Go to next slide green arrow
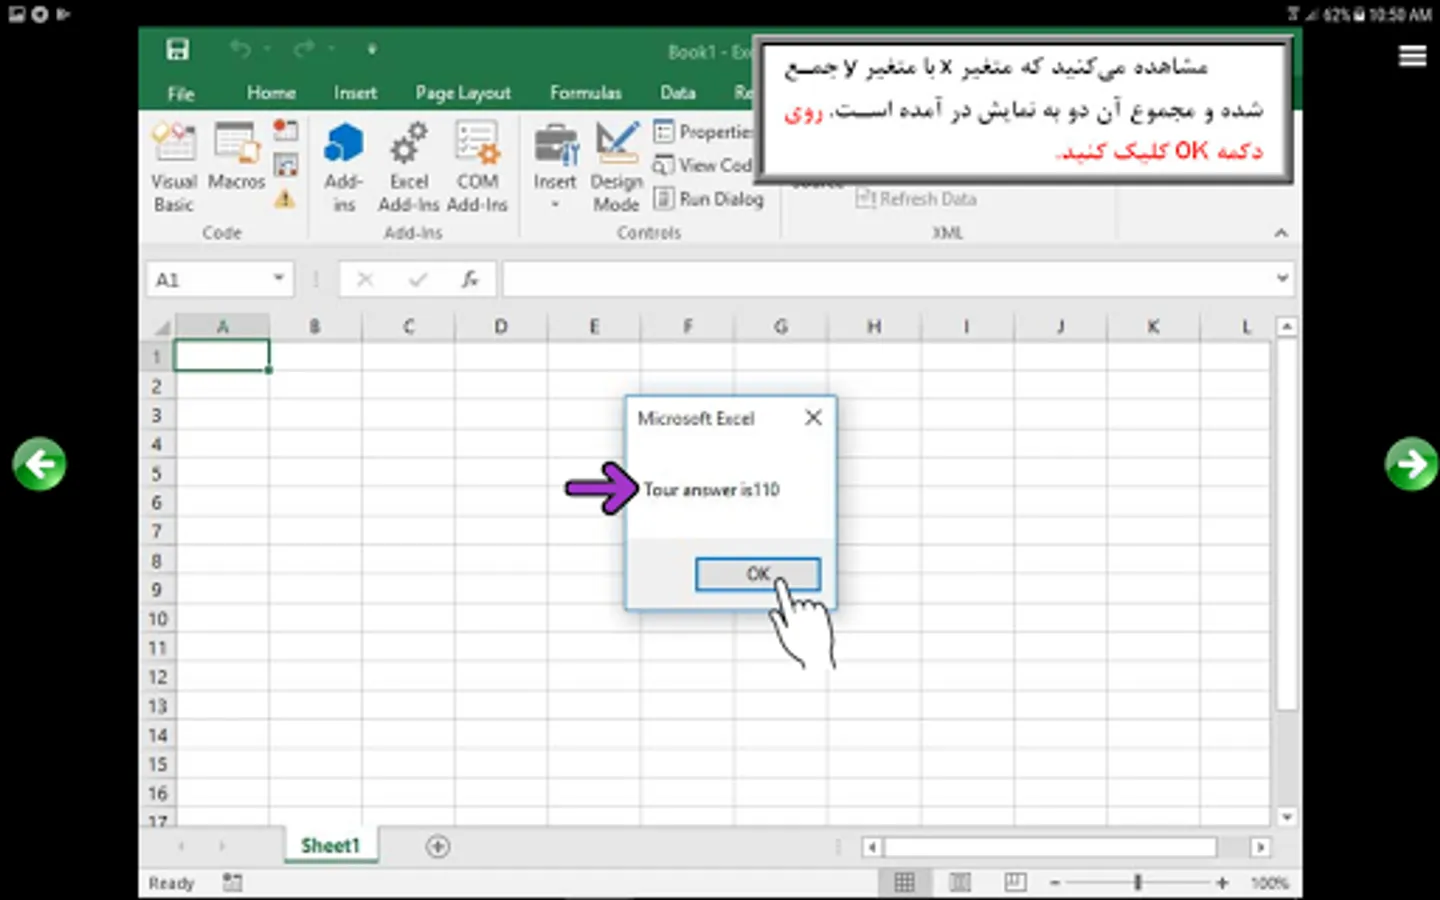This screenshot has height=900, width=1440. (x=1411, y=464)
